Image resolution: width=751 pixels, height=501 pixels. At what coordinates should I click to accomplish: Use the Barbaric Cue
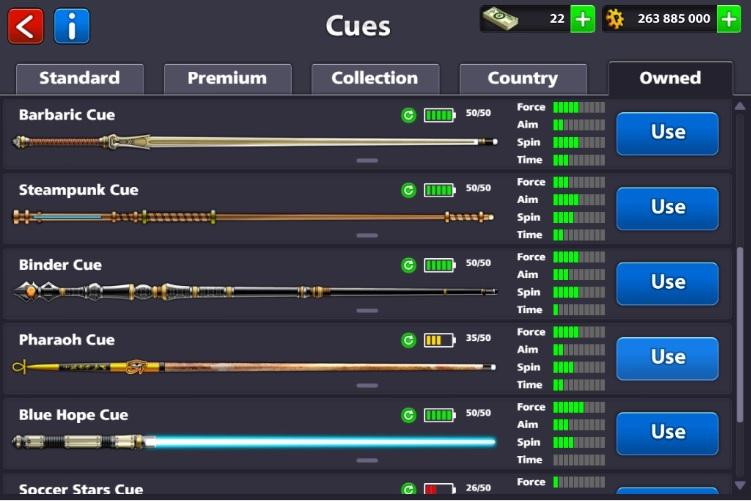[667, 134]
